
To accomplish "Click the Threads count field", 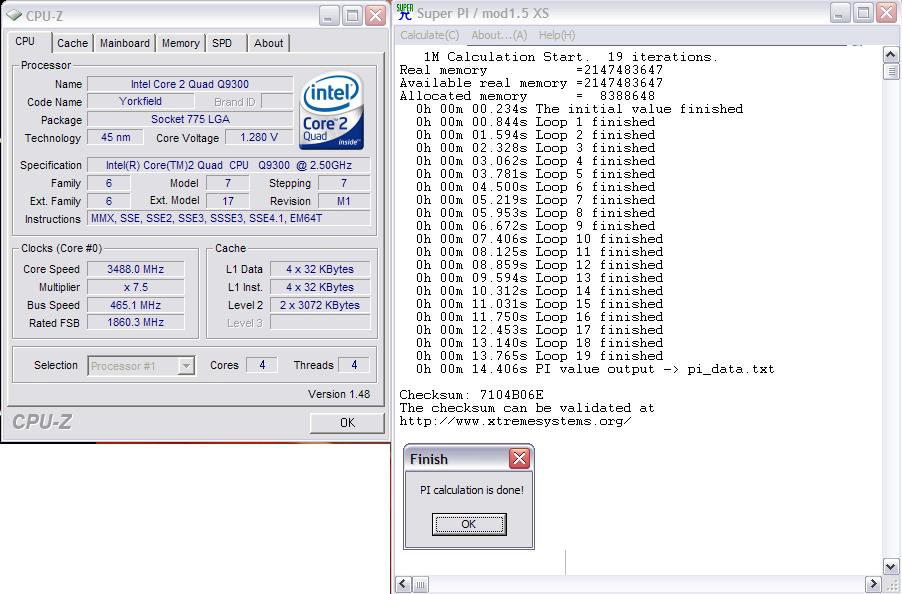I will pos(354,365).
